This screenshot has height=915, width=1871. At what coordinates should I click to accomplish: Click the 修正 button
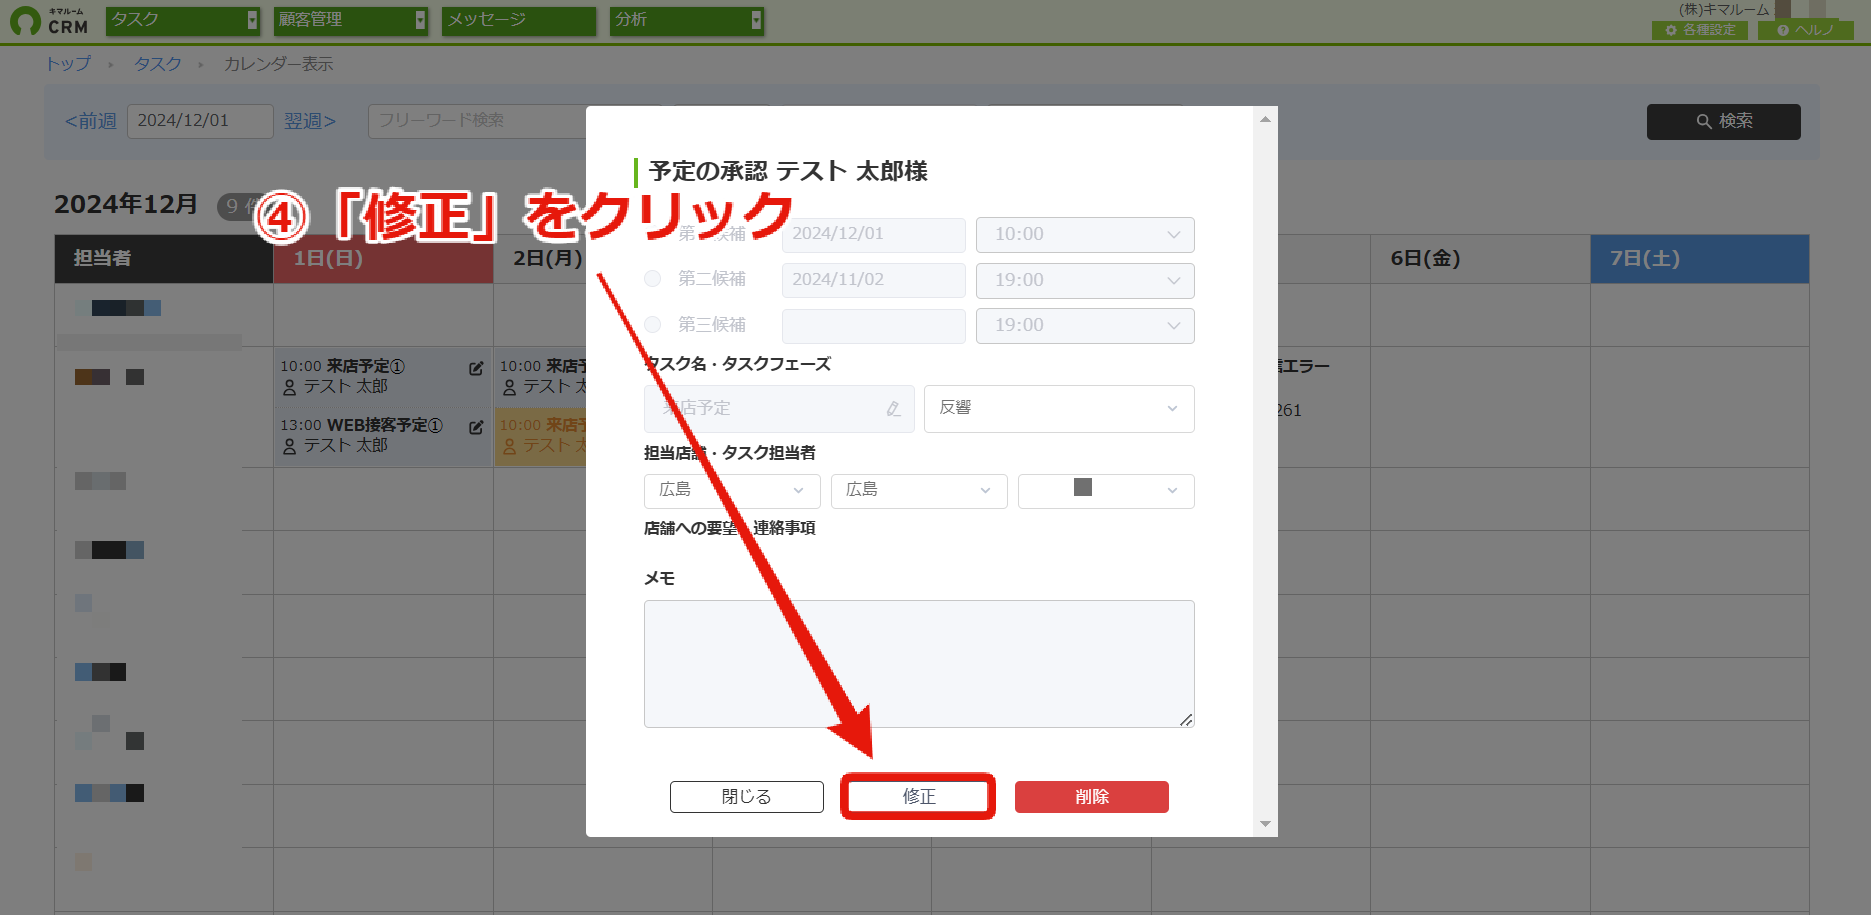pos(918,797)
